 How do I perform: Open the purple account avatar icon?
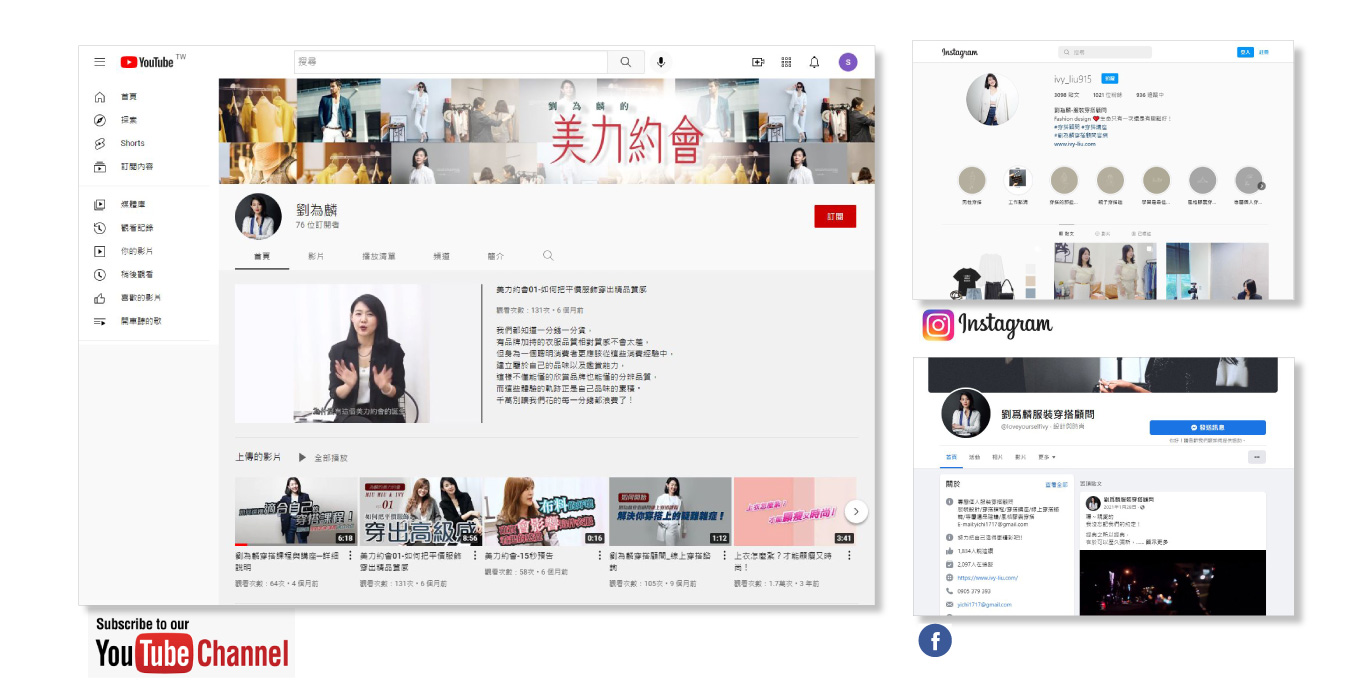[x=848, y=62]
